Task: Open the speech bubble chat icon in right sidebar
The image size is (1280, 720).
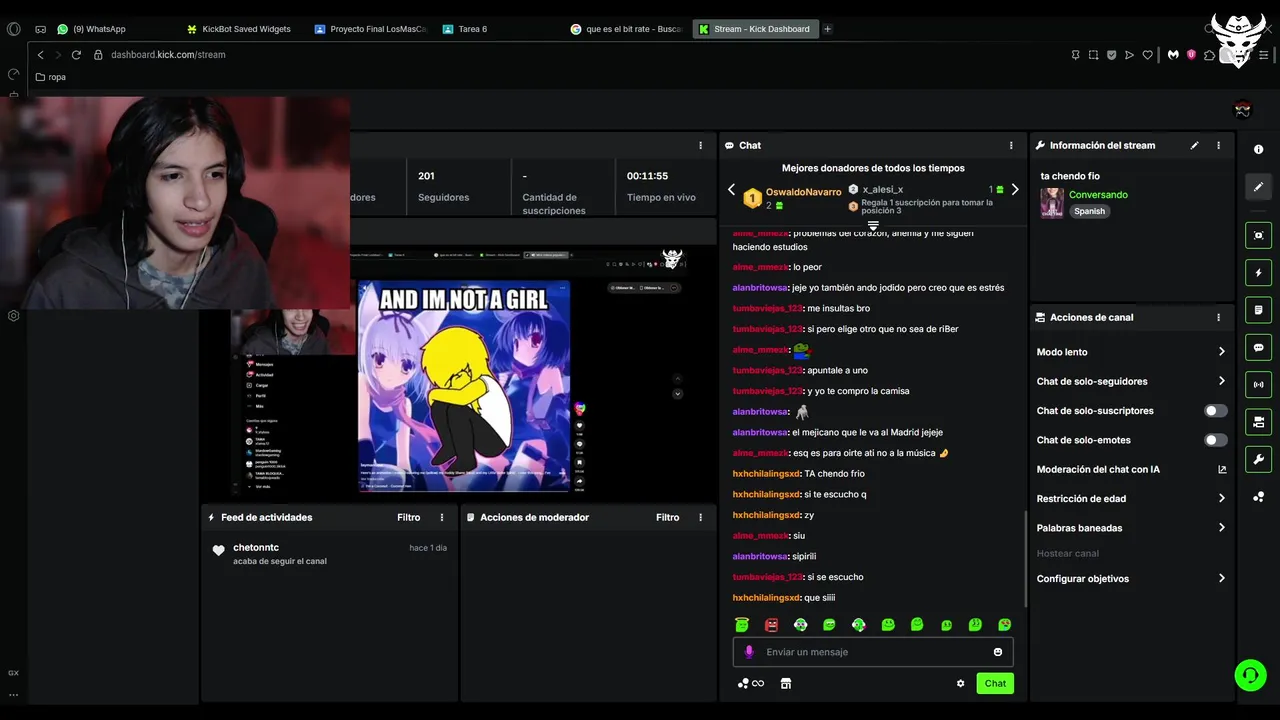Action: tap(1258, 348)
